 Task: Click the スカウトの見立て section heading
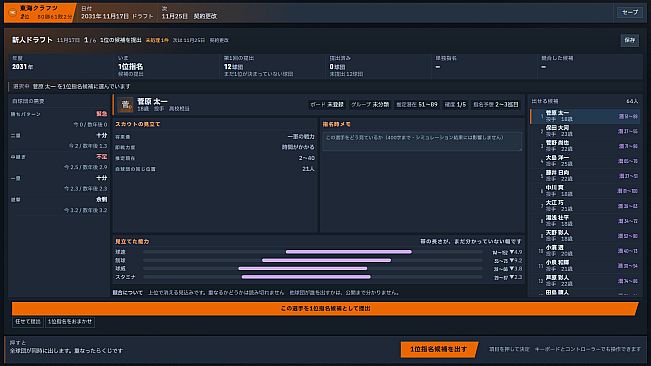click(137, 124)
